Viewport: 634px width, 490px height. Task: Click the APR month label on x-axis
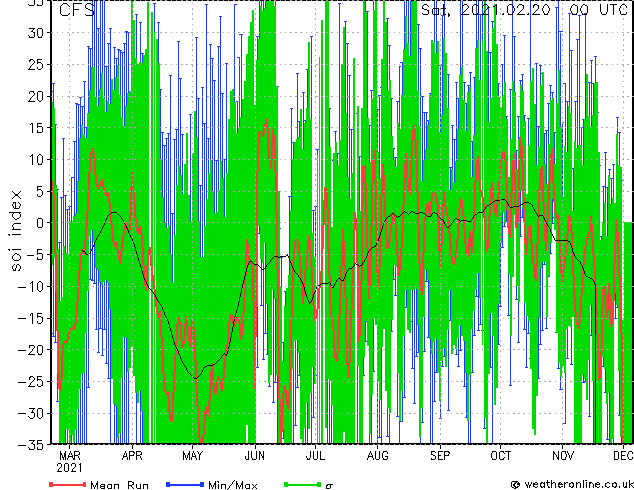pyautogui.click(x=132, y=456)
